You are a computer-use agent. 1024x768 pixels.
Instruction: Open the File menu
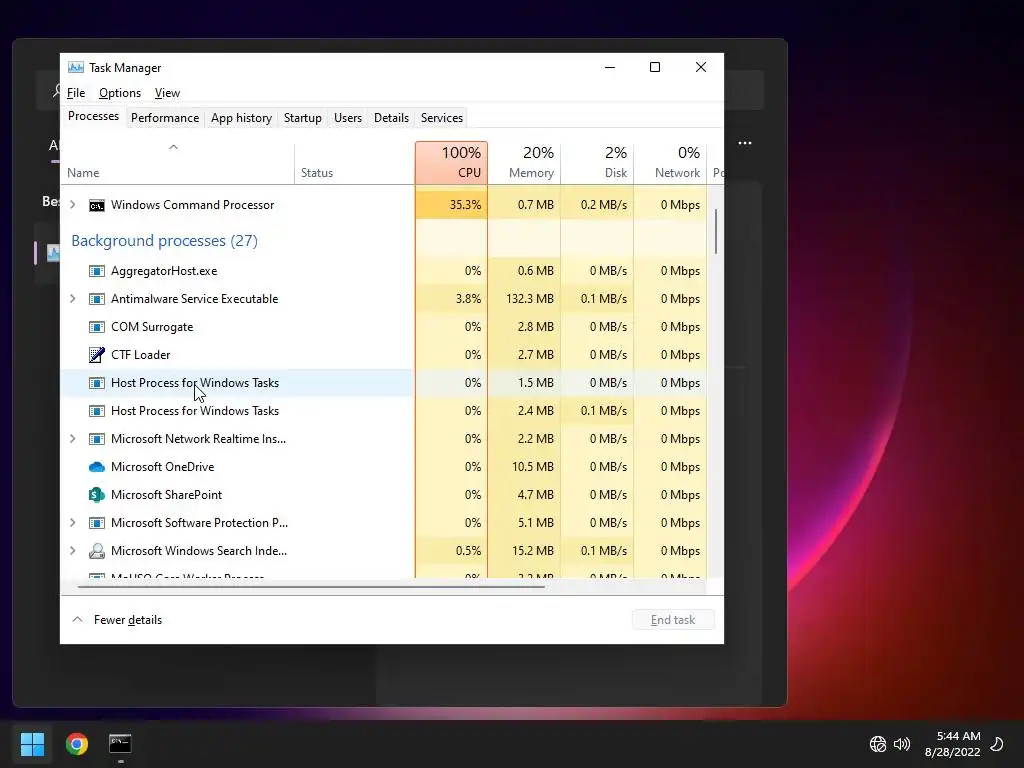click(x=76, y=93)
